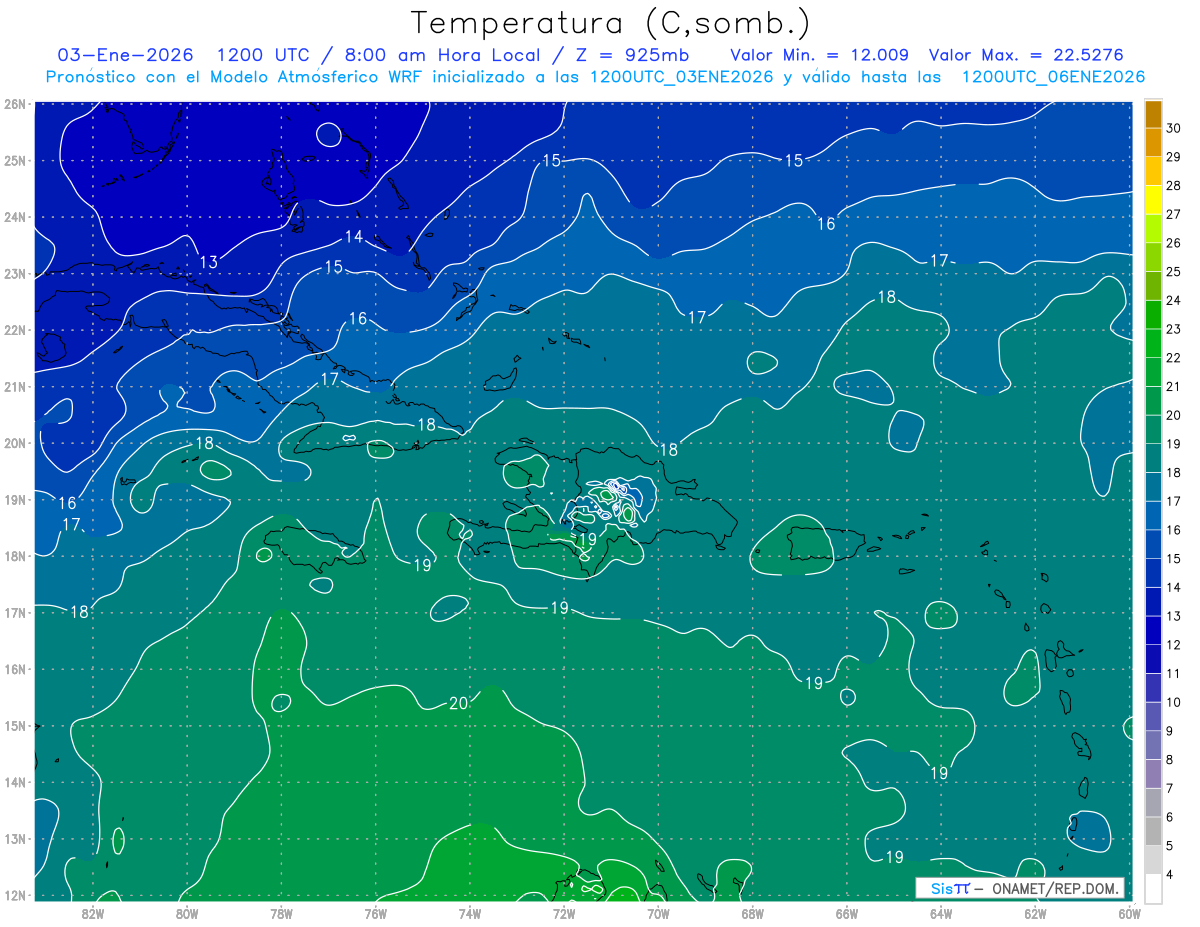
Task: Click the color bar label '11'
Action: pyautogui.click(x=1174, y=673)
